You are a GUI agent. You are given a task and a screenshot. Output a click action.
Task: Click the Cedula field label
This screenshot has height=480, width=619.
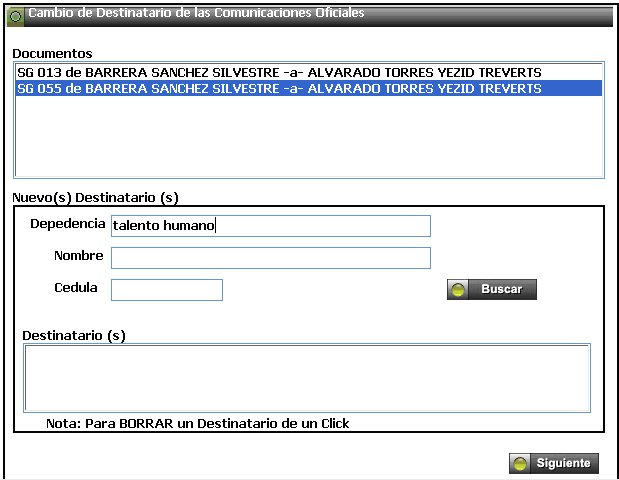[76, 288]
